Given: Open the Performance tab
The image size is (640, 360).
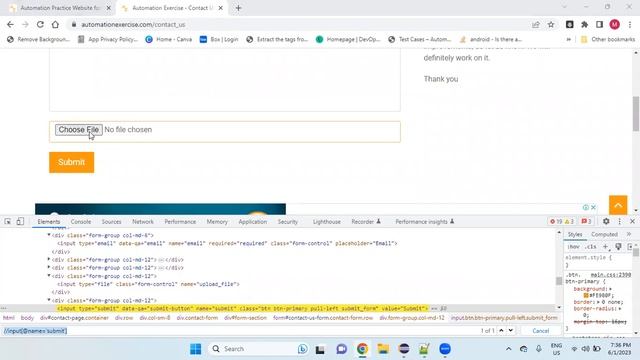Looking at the screenshot, I should pyautogui.click(x=180, y=222).
